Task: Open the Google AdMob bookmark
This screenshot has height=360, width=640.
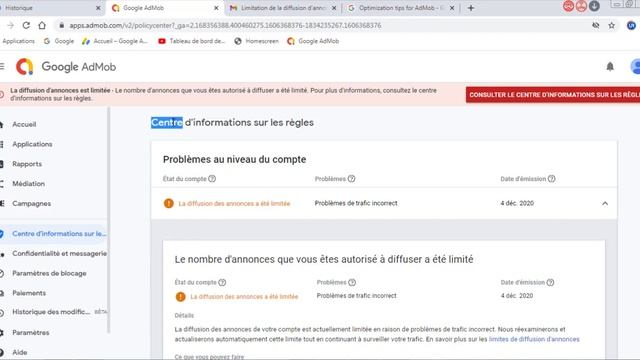Action: (313, 41)
